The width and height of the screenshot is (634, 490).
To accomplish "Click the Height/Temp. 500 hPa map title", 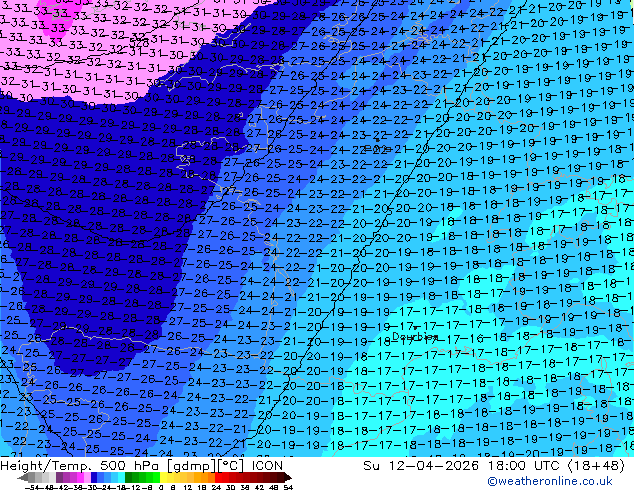I will (142, 466).
